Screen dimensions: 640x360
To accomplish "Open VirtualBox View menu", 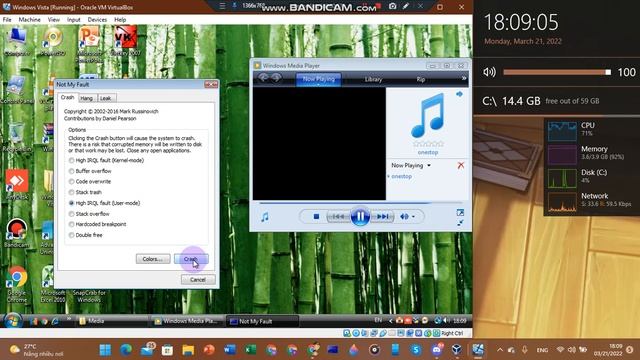I will tap(53, 20).
